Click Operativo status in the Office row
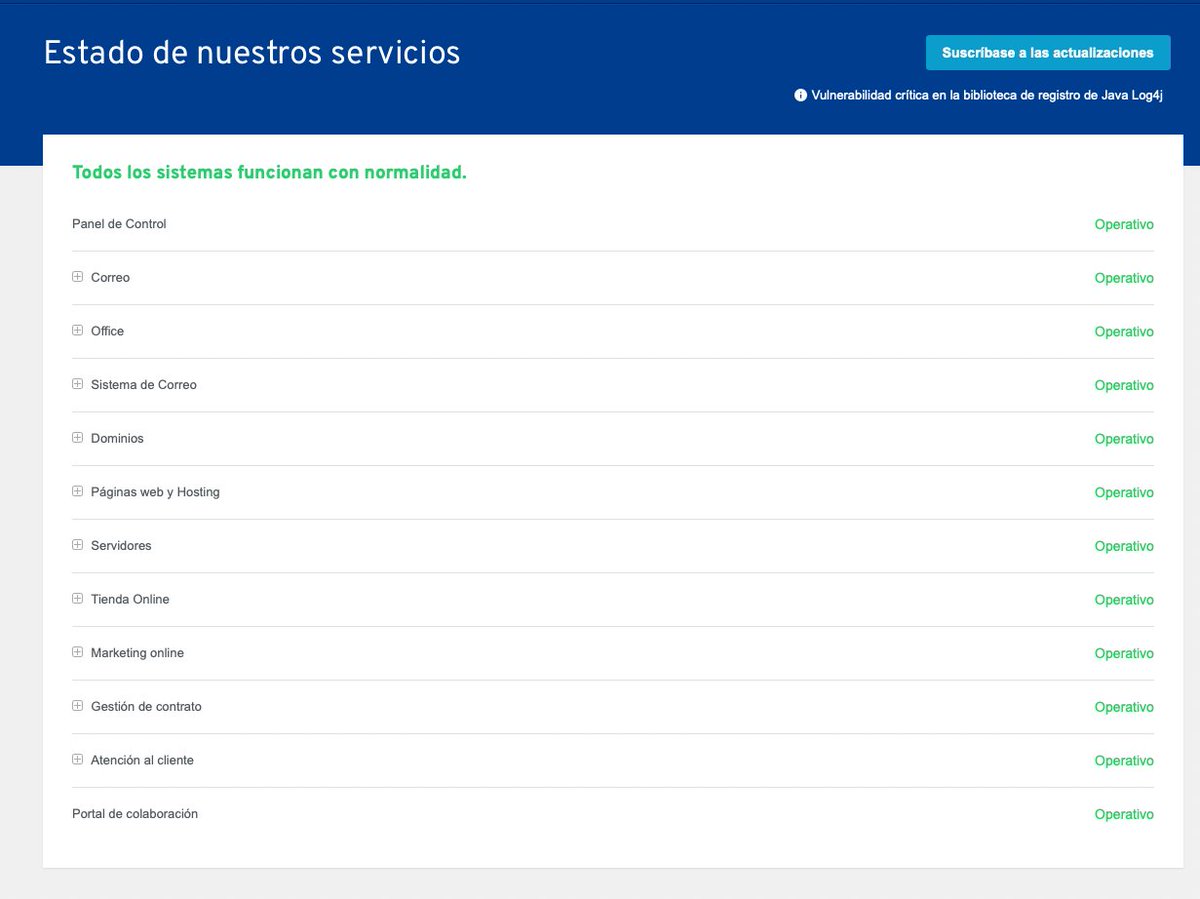This screenshot has height=899, width=1200. tap(1124, 332)
